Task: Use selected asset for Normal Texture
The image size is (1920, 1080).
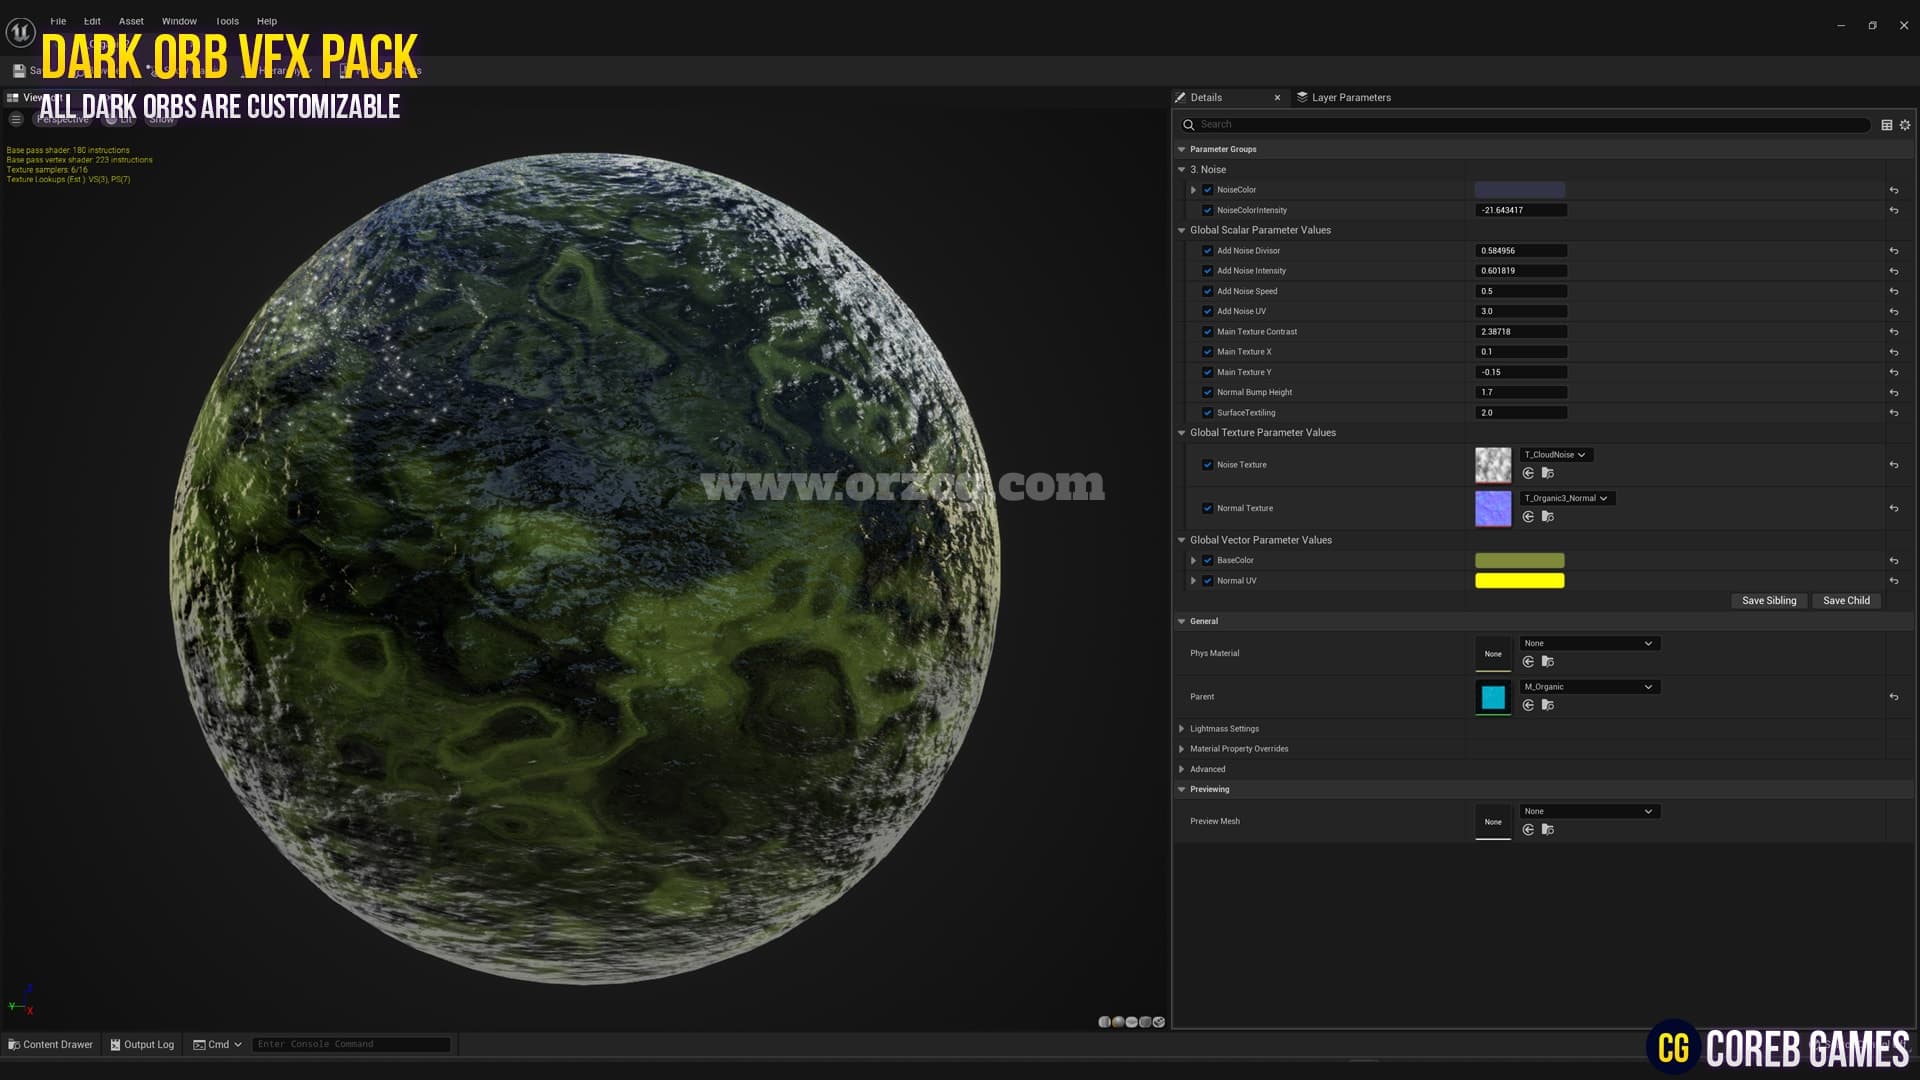Action: point(1528,517)
